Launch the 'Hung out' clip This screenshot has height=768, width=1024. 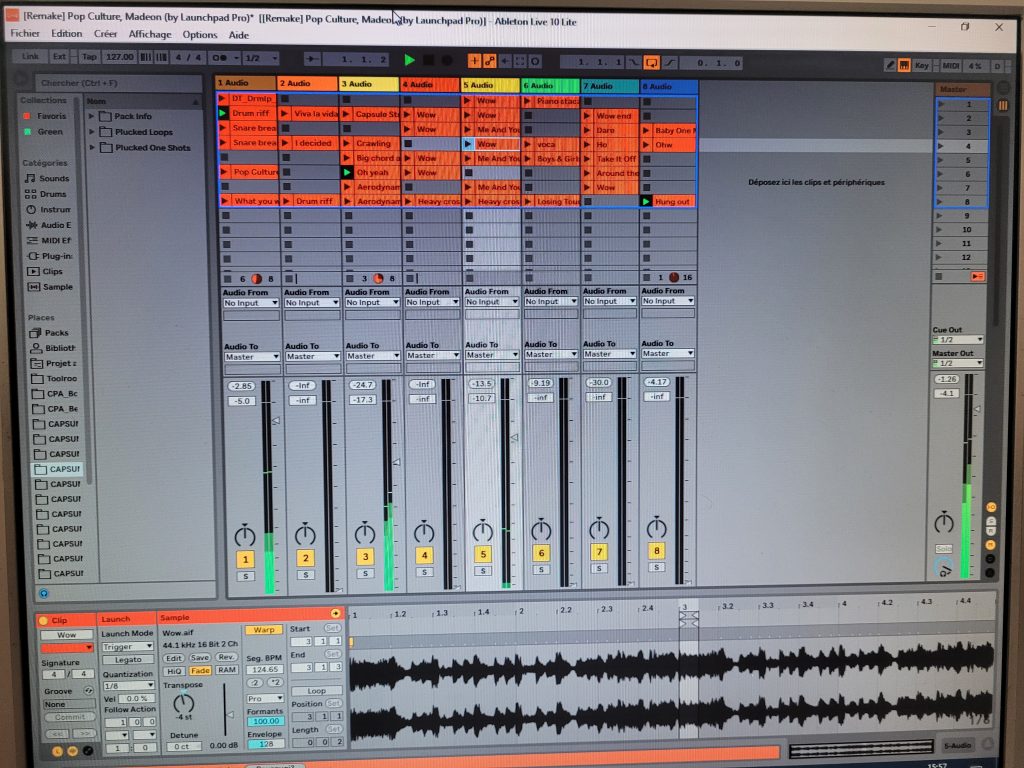pos(647,201)
